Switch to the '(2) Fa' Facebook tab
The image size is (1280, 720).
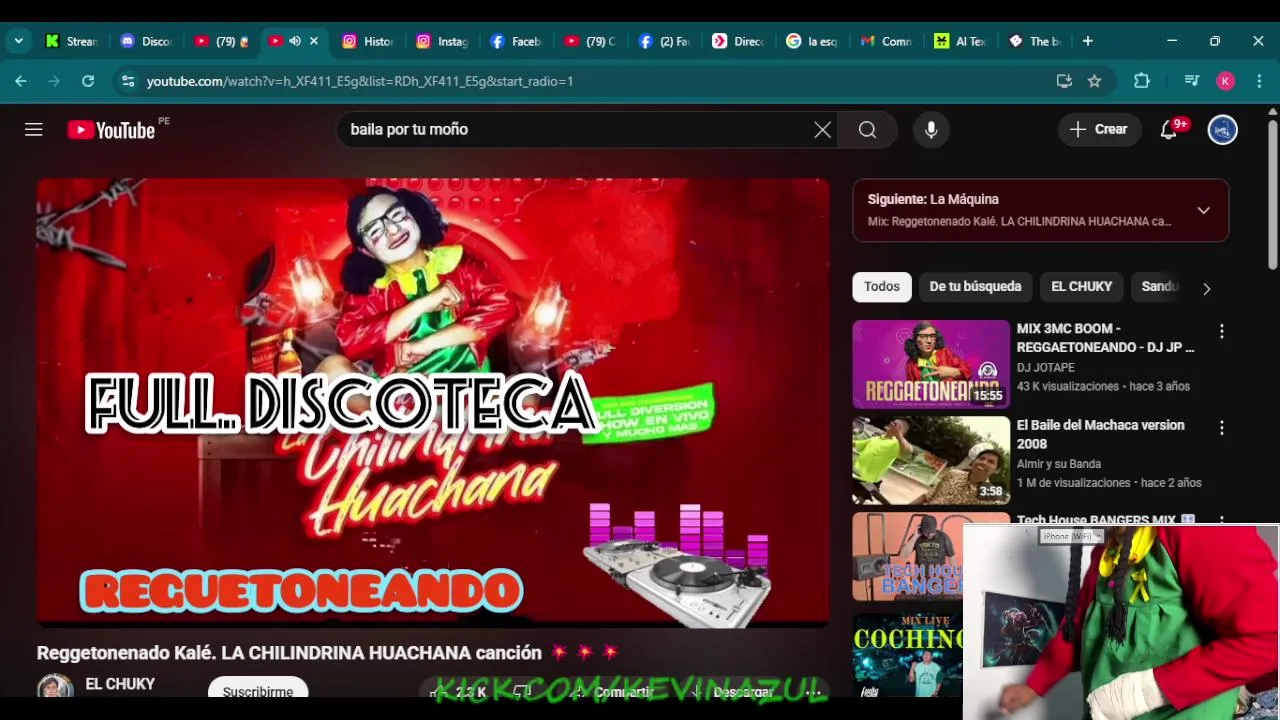(664, 41)
